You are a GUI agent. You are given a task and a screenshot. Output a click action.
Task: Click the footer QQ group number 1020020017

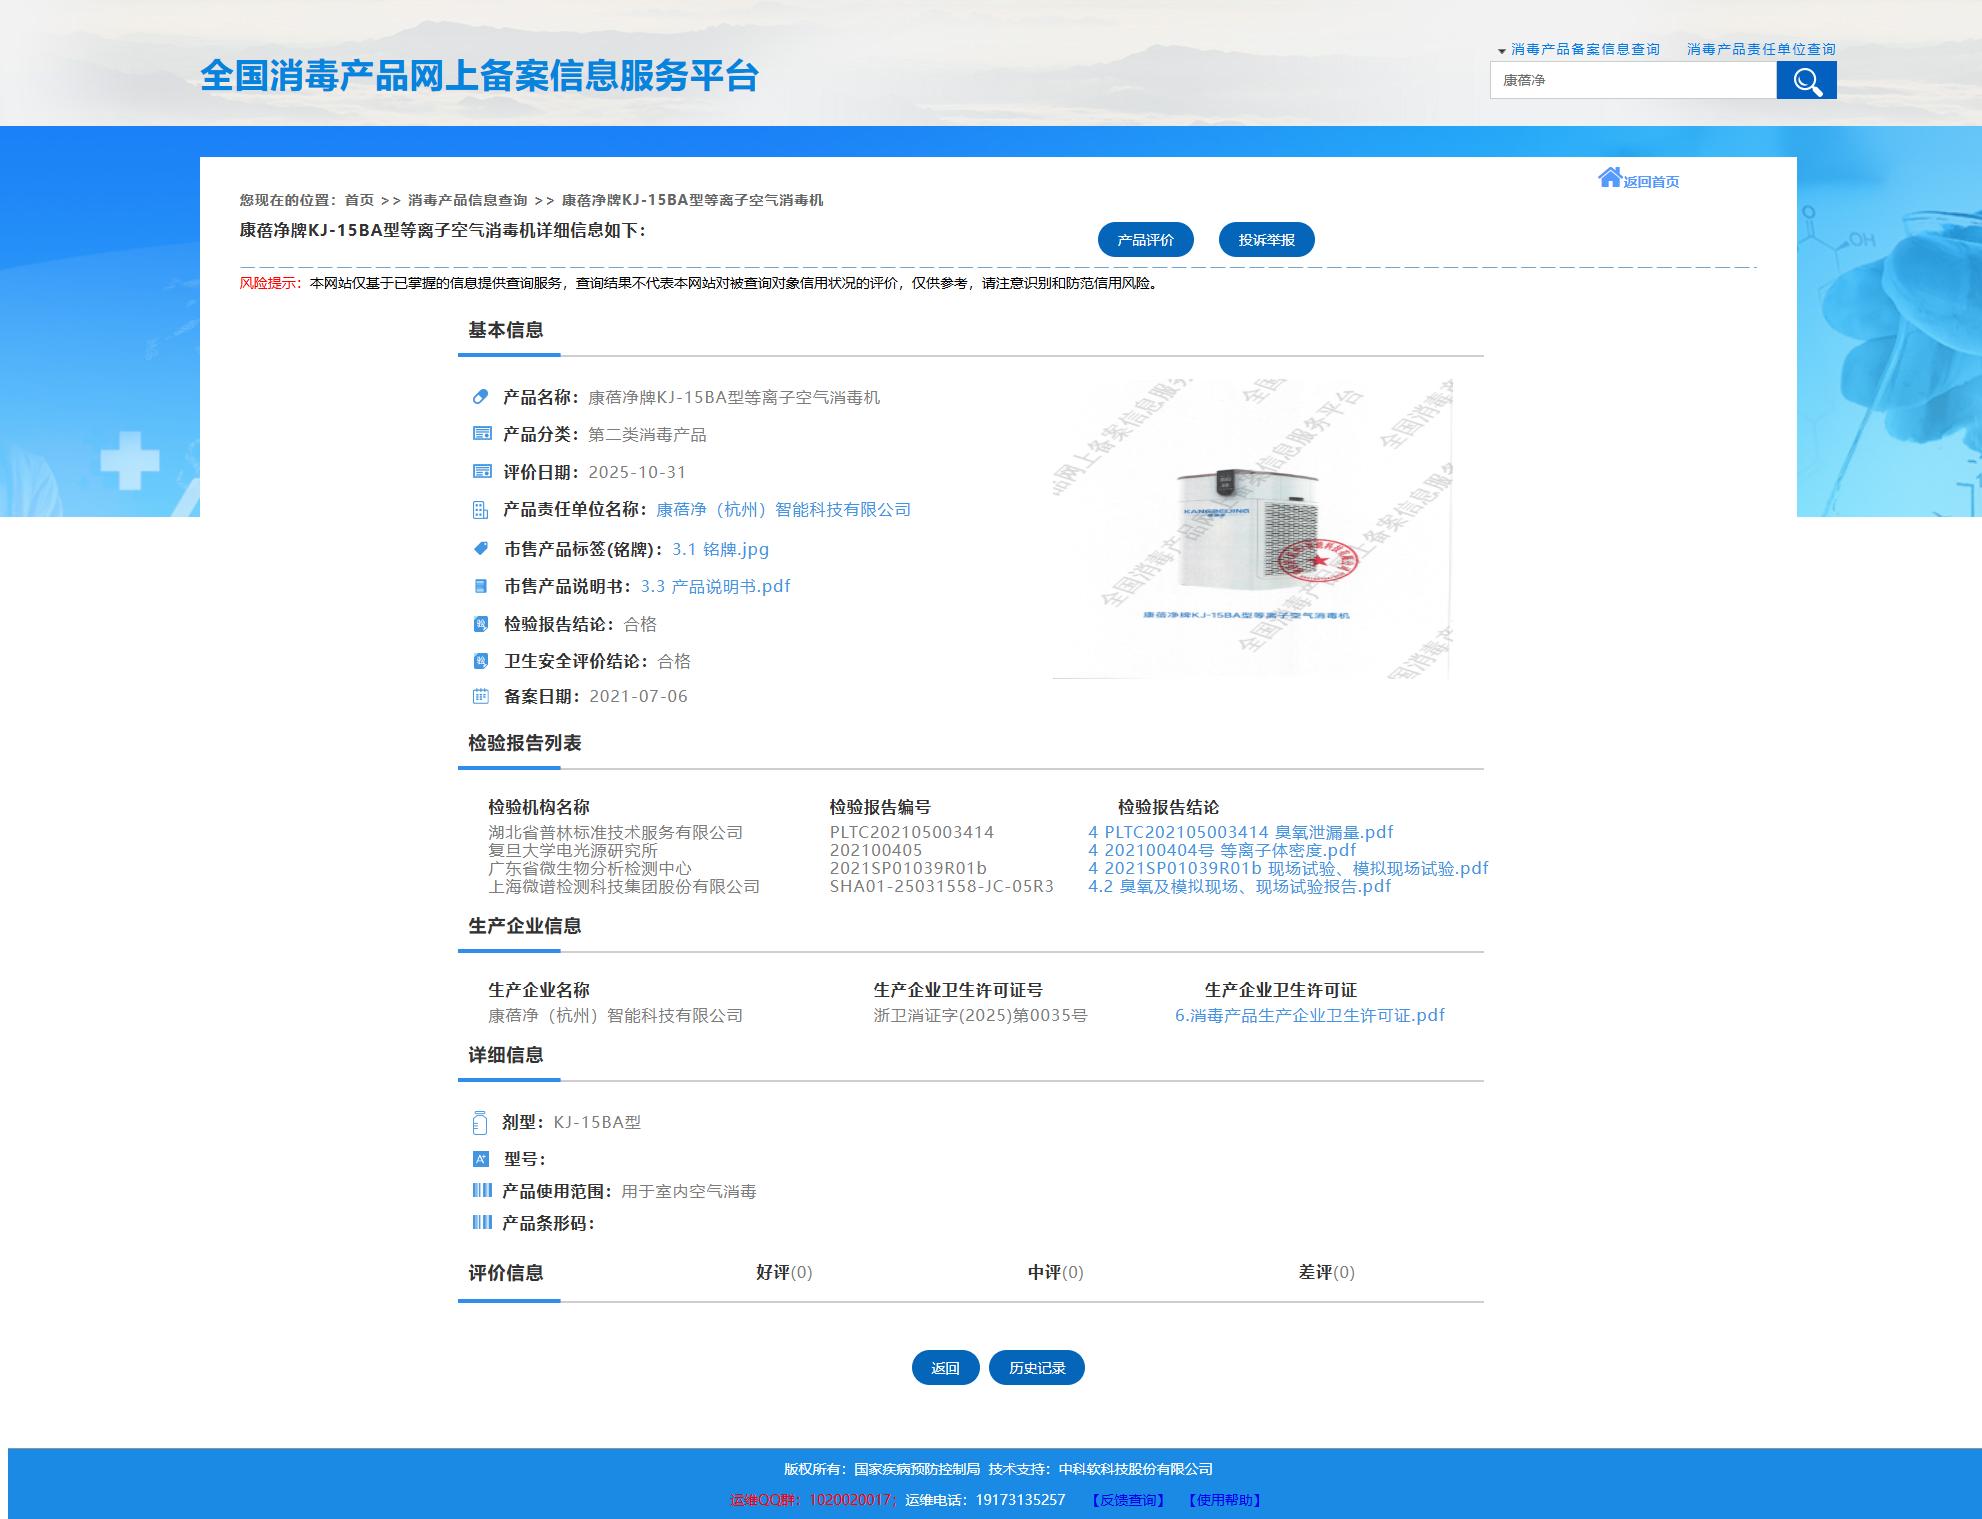pyautogui.click(x=850, y=1500)
